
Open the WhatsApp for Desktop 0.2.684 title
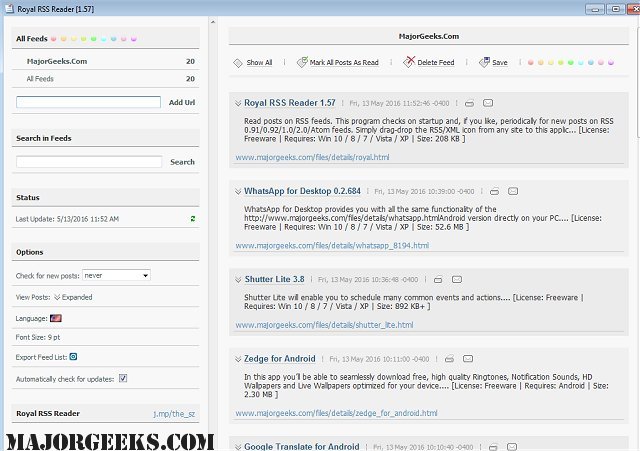302,191
